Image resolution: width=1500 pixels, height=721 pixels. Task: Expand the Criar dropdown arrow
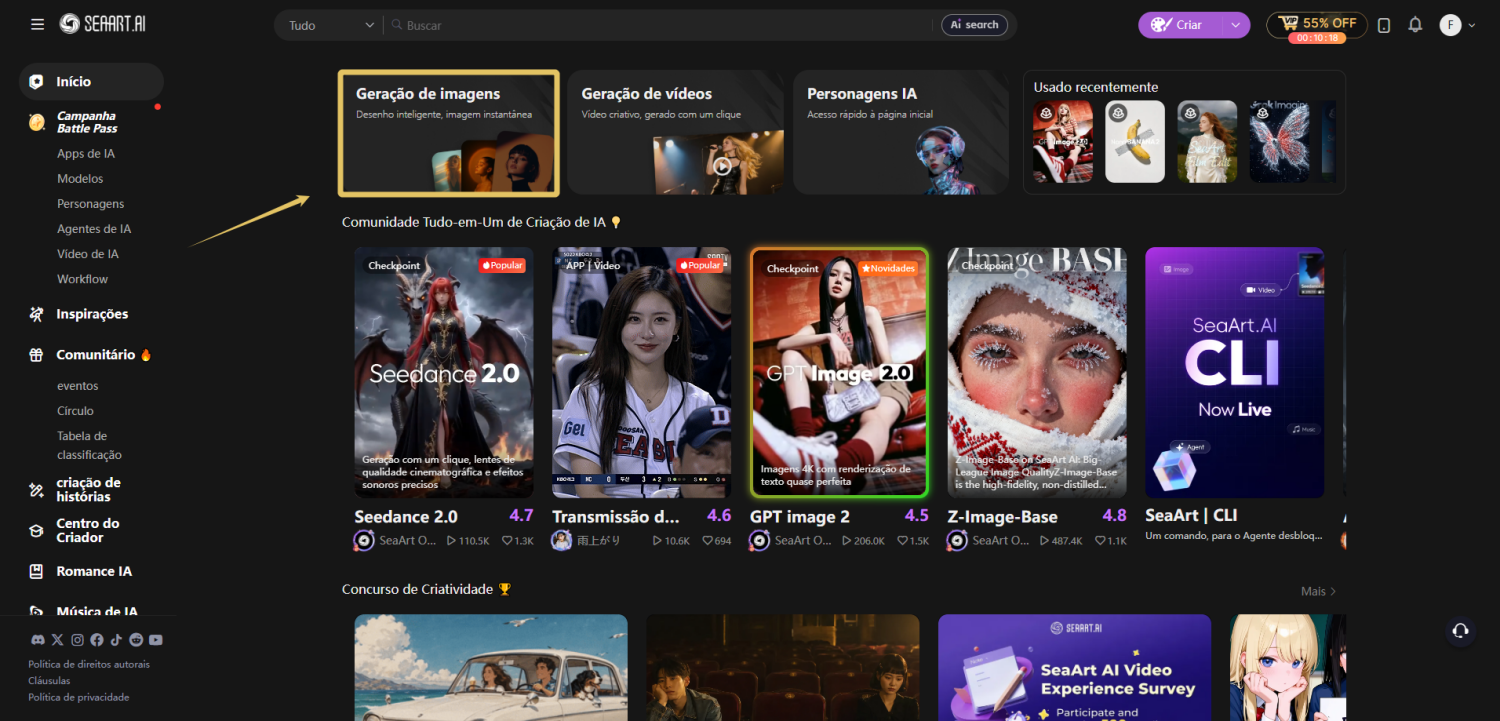pyautogui.click(x=1236, y=25)
